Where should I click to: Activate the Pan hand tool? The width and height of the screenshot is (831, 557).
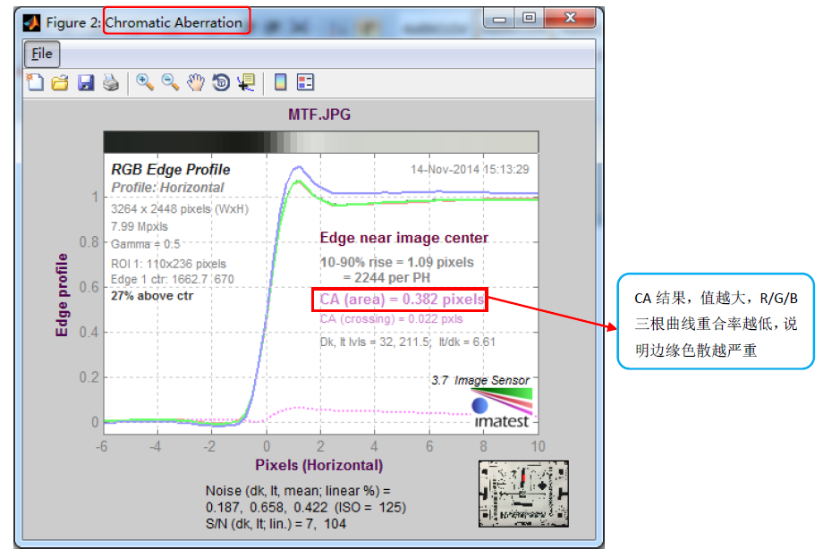pos(195,83)
